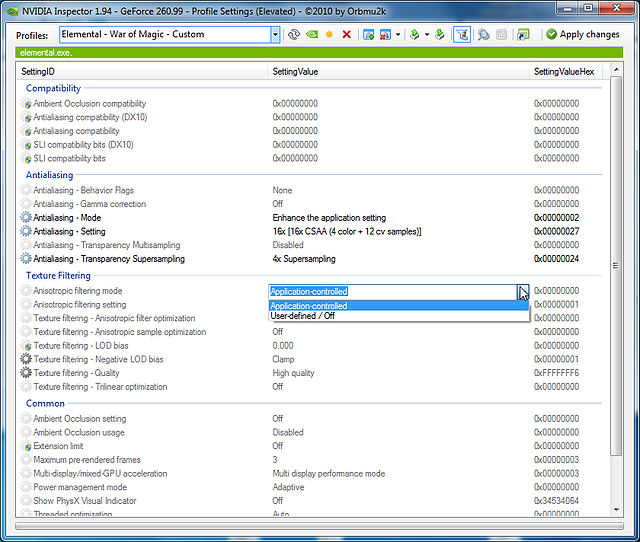Click gear icon of Antialiasing - Setting
Image resolution: width=640 pixels, height=542 pixels.
click(26, 231)
